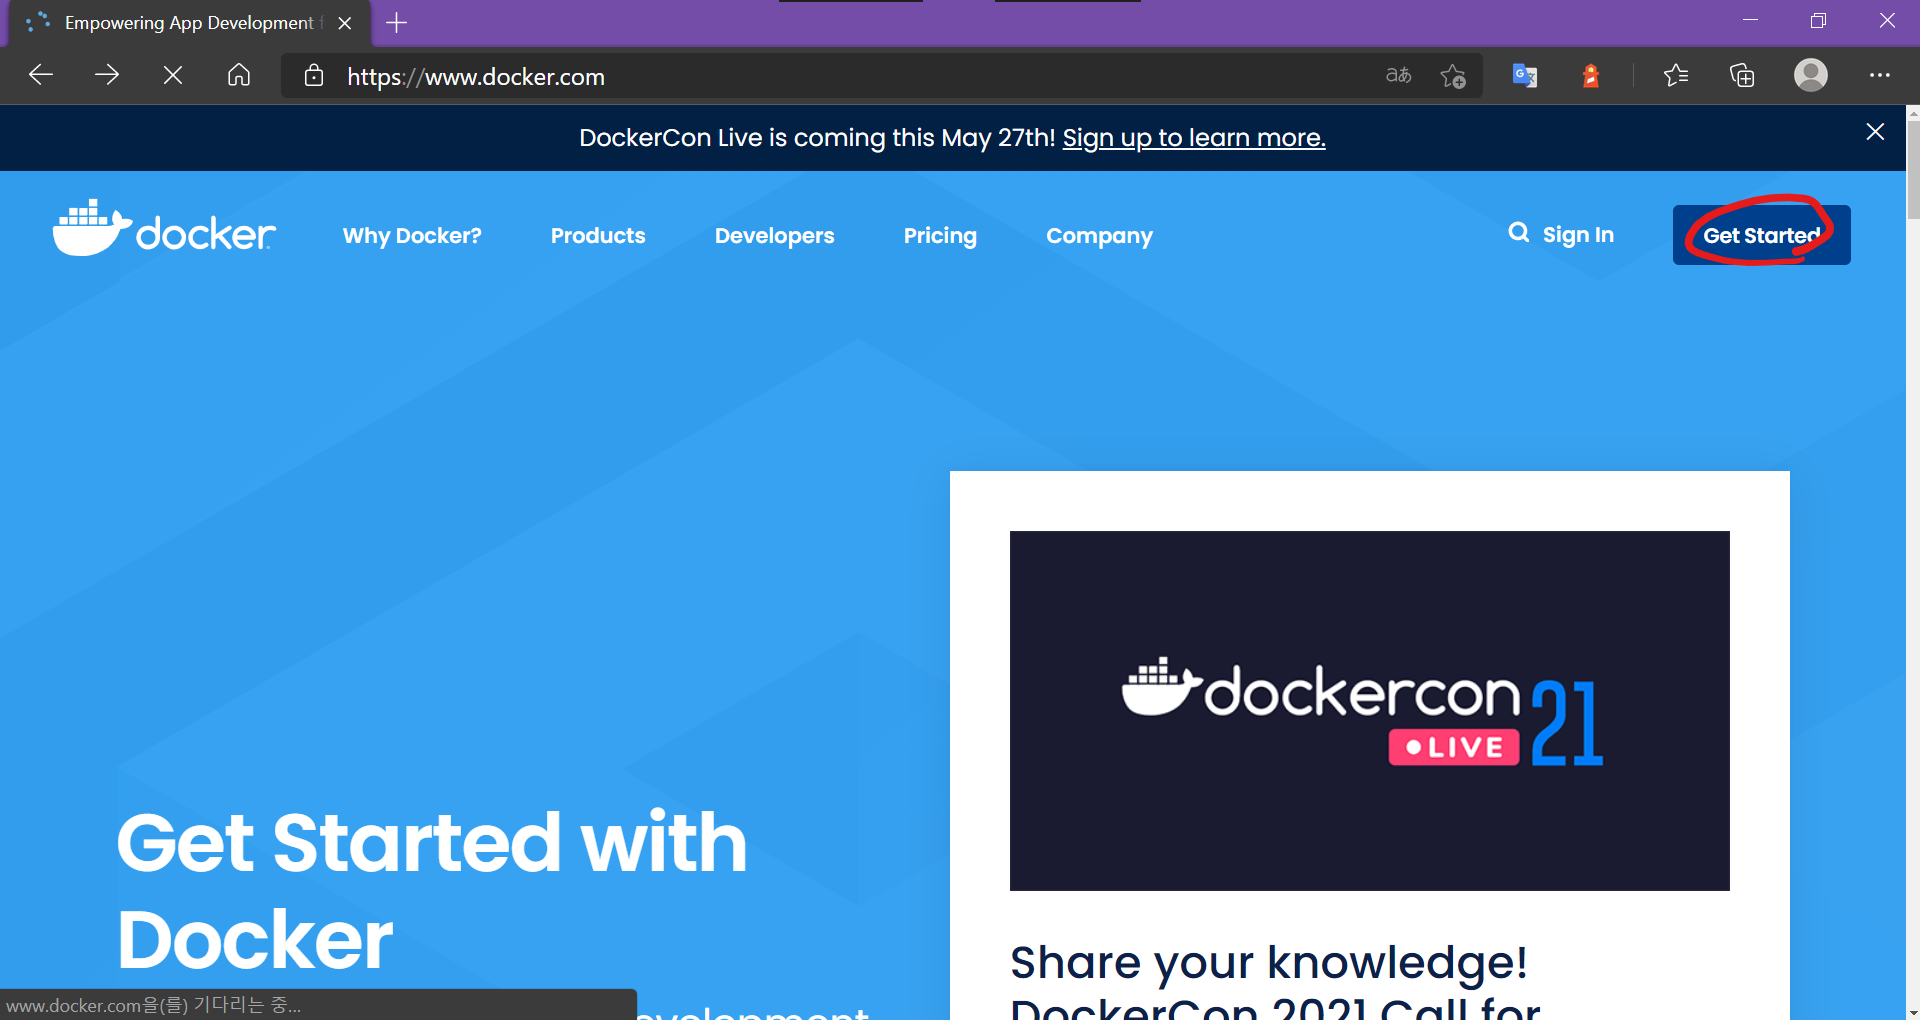Minimize the browser window

pos(1750,21)
